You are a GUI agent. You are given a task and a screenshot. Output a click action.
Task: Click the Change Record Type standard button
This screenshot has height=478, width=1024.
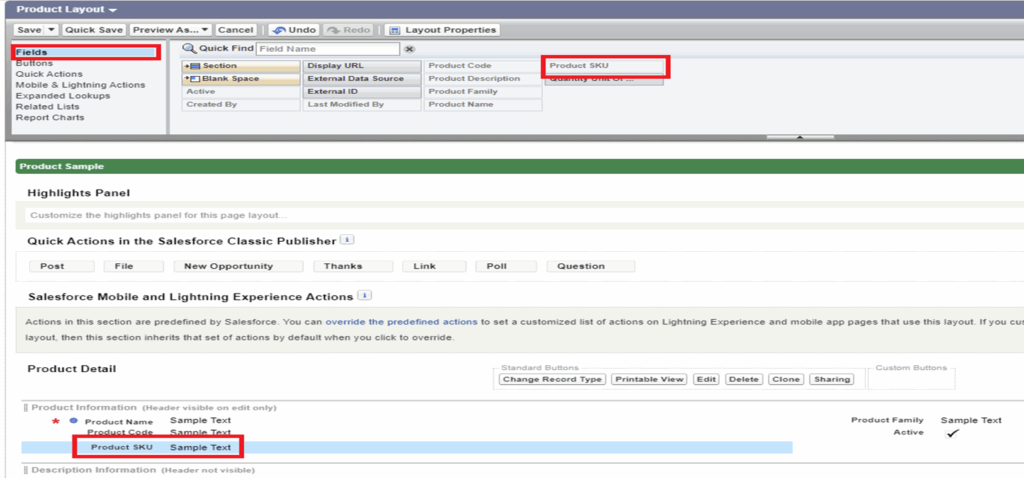pyautogui.click(x=552, y=380)
